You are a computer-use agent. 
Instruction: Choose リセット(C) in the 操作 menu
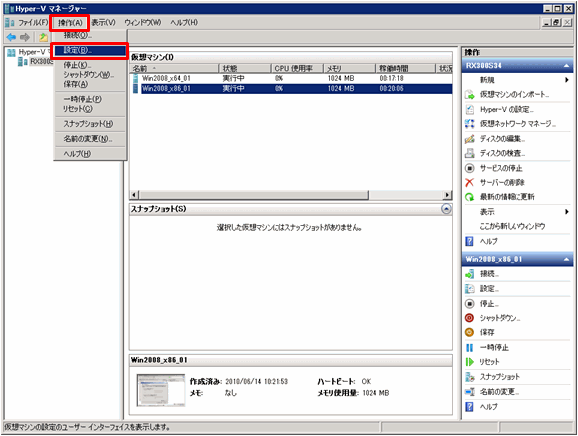pos(90,109)
